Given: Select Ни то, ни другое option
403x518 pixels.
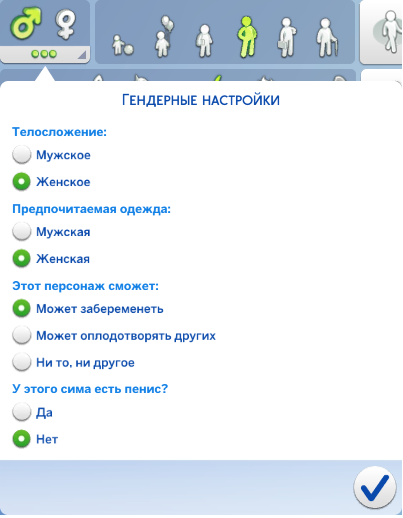Looking at the screenshot, I should coord(21,362).
